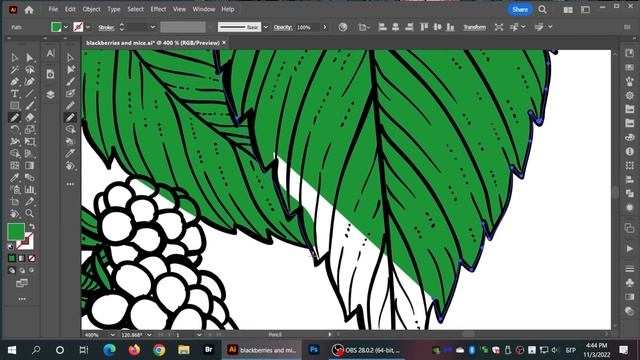Click the horizontal scrollbar thumb

(x=468, y=335)
